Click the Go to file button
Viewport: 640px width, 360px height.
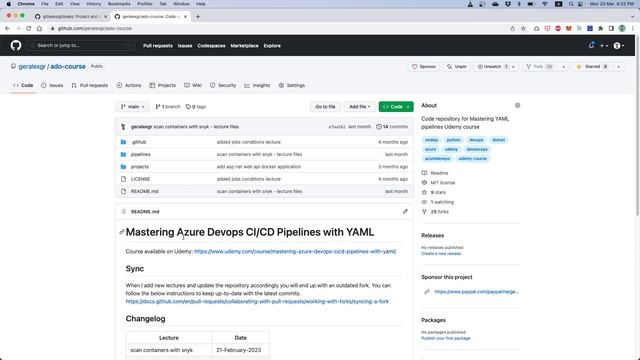pyautogui.click(x=325, y=107)
